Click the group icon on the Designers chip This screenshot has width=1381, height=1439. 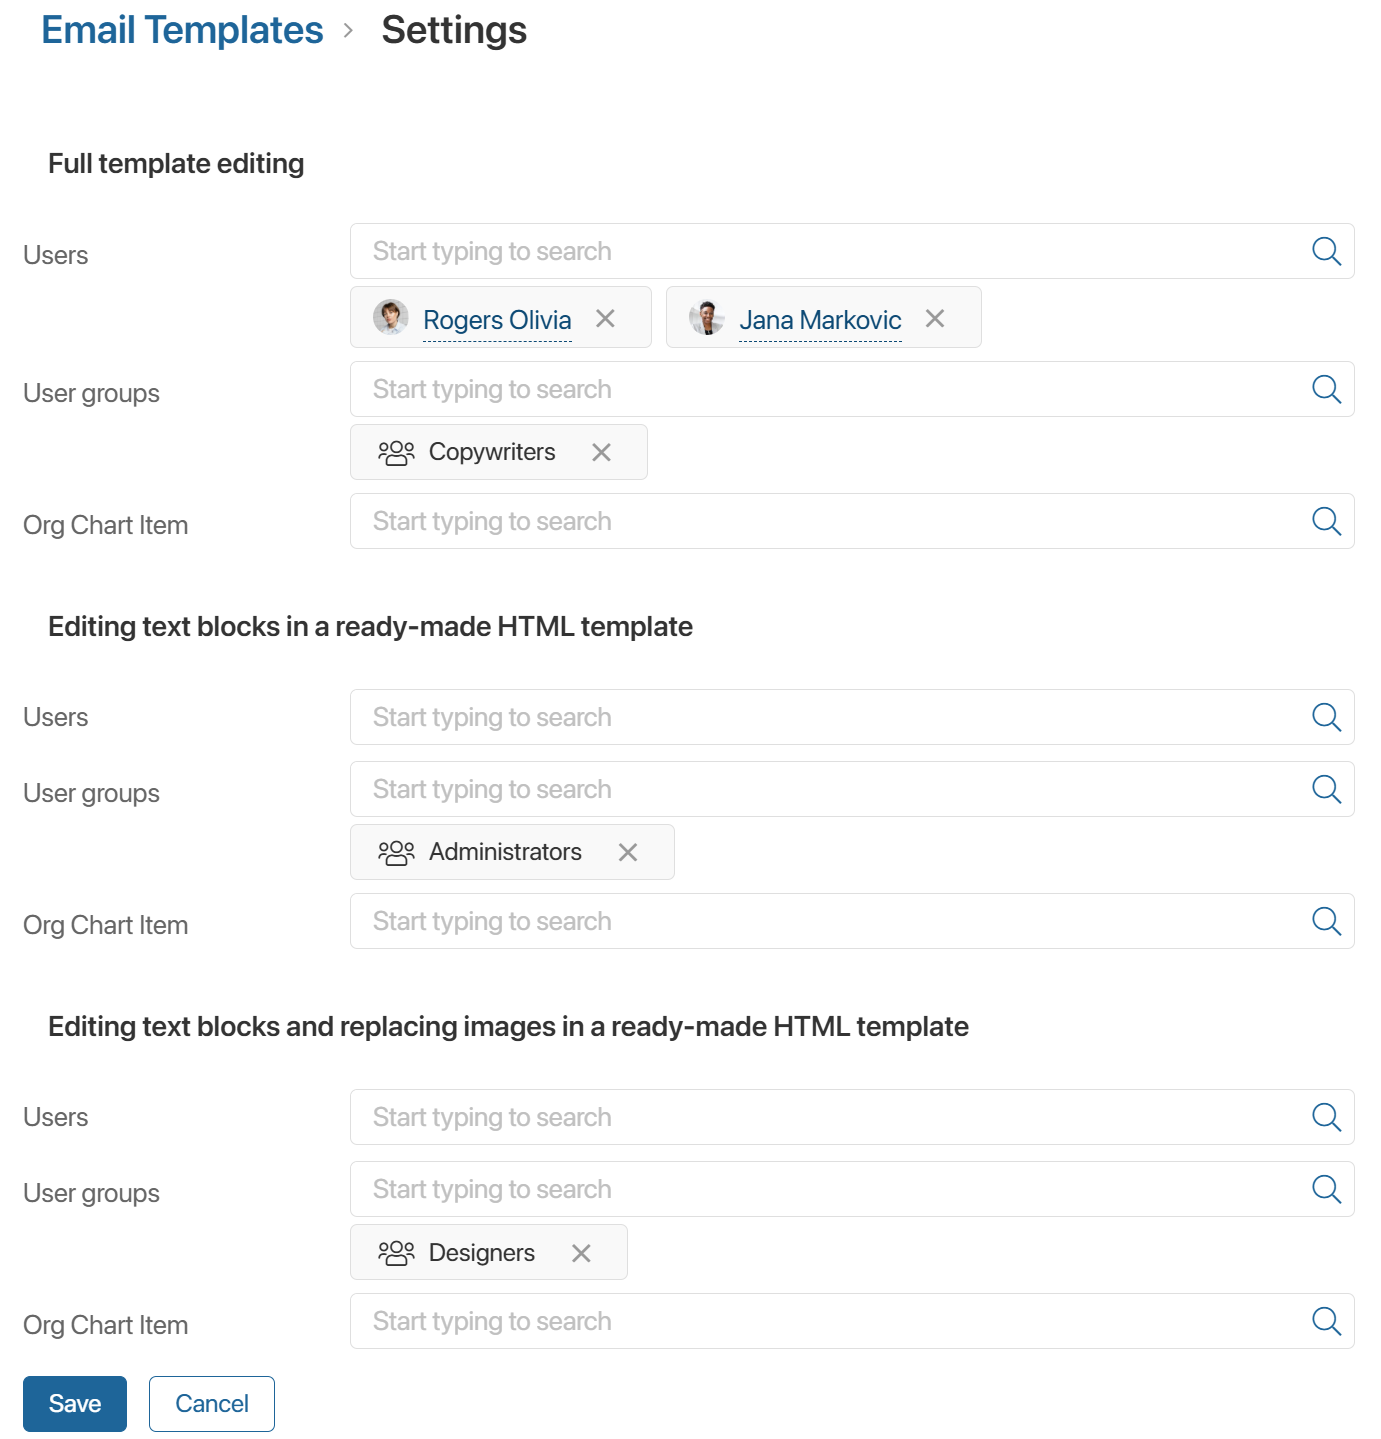(x=396, y=1252)
